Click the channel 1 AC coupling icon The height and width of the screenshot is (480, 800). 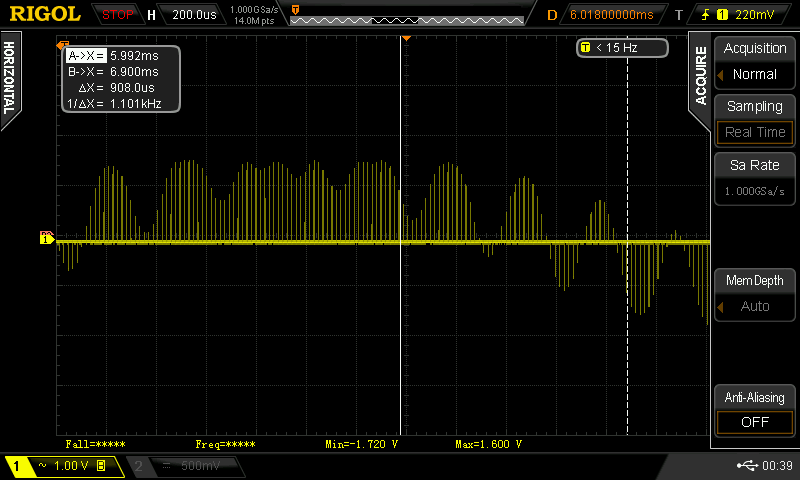click(x=42, y=465)
